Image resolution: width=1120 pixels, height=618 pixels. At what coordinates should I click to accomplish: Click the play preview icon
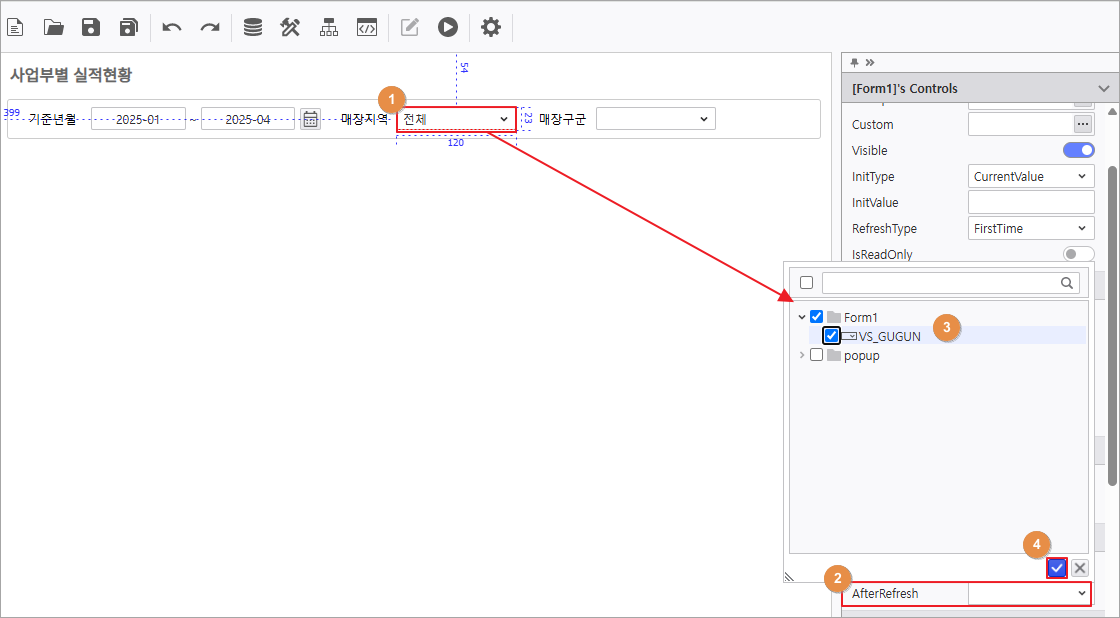click(x=447, y=27)
